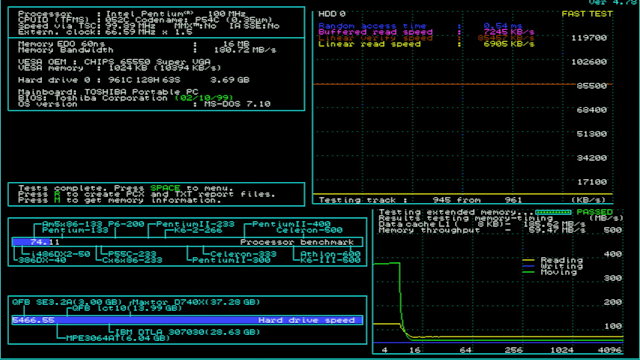Click the Buffered read speed result line
The image size is (640, 360).
[426, 32]
